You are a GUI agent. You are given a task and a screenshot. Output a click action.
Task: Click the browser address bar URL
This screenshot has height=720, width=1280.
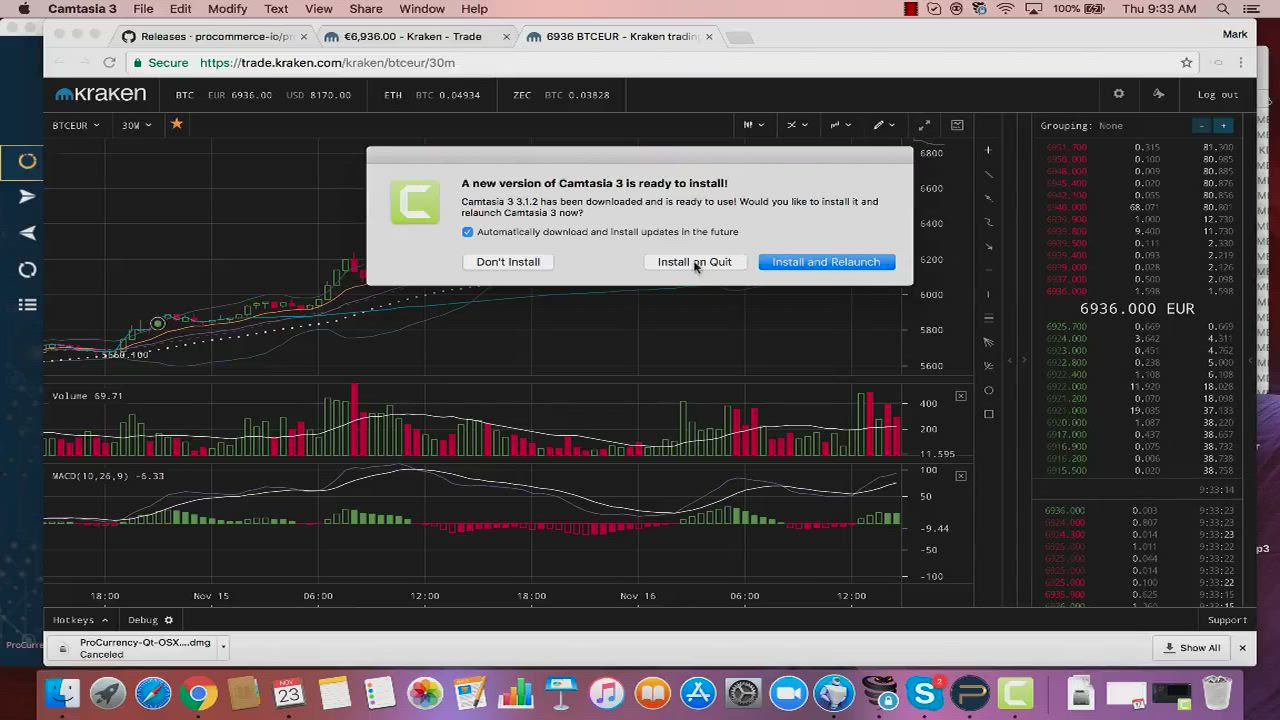pos(327,63)
